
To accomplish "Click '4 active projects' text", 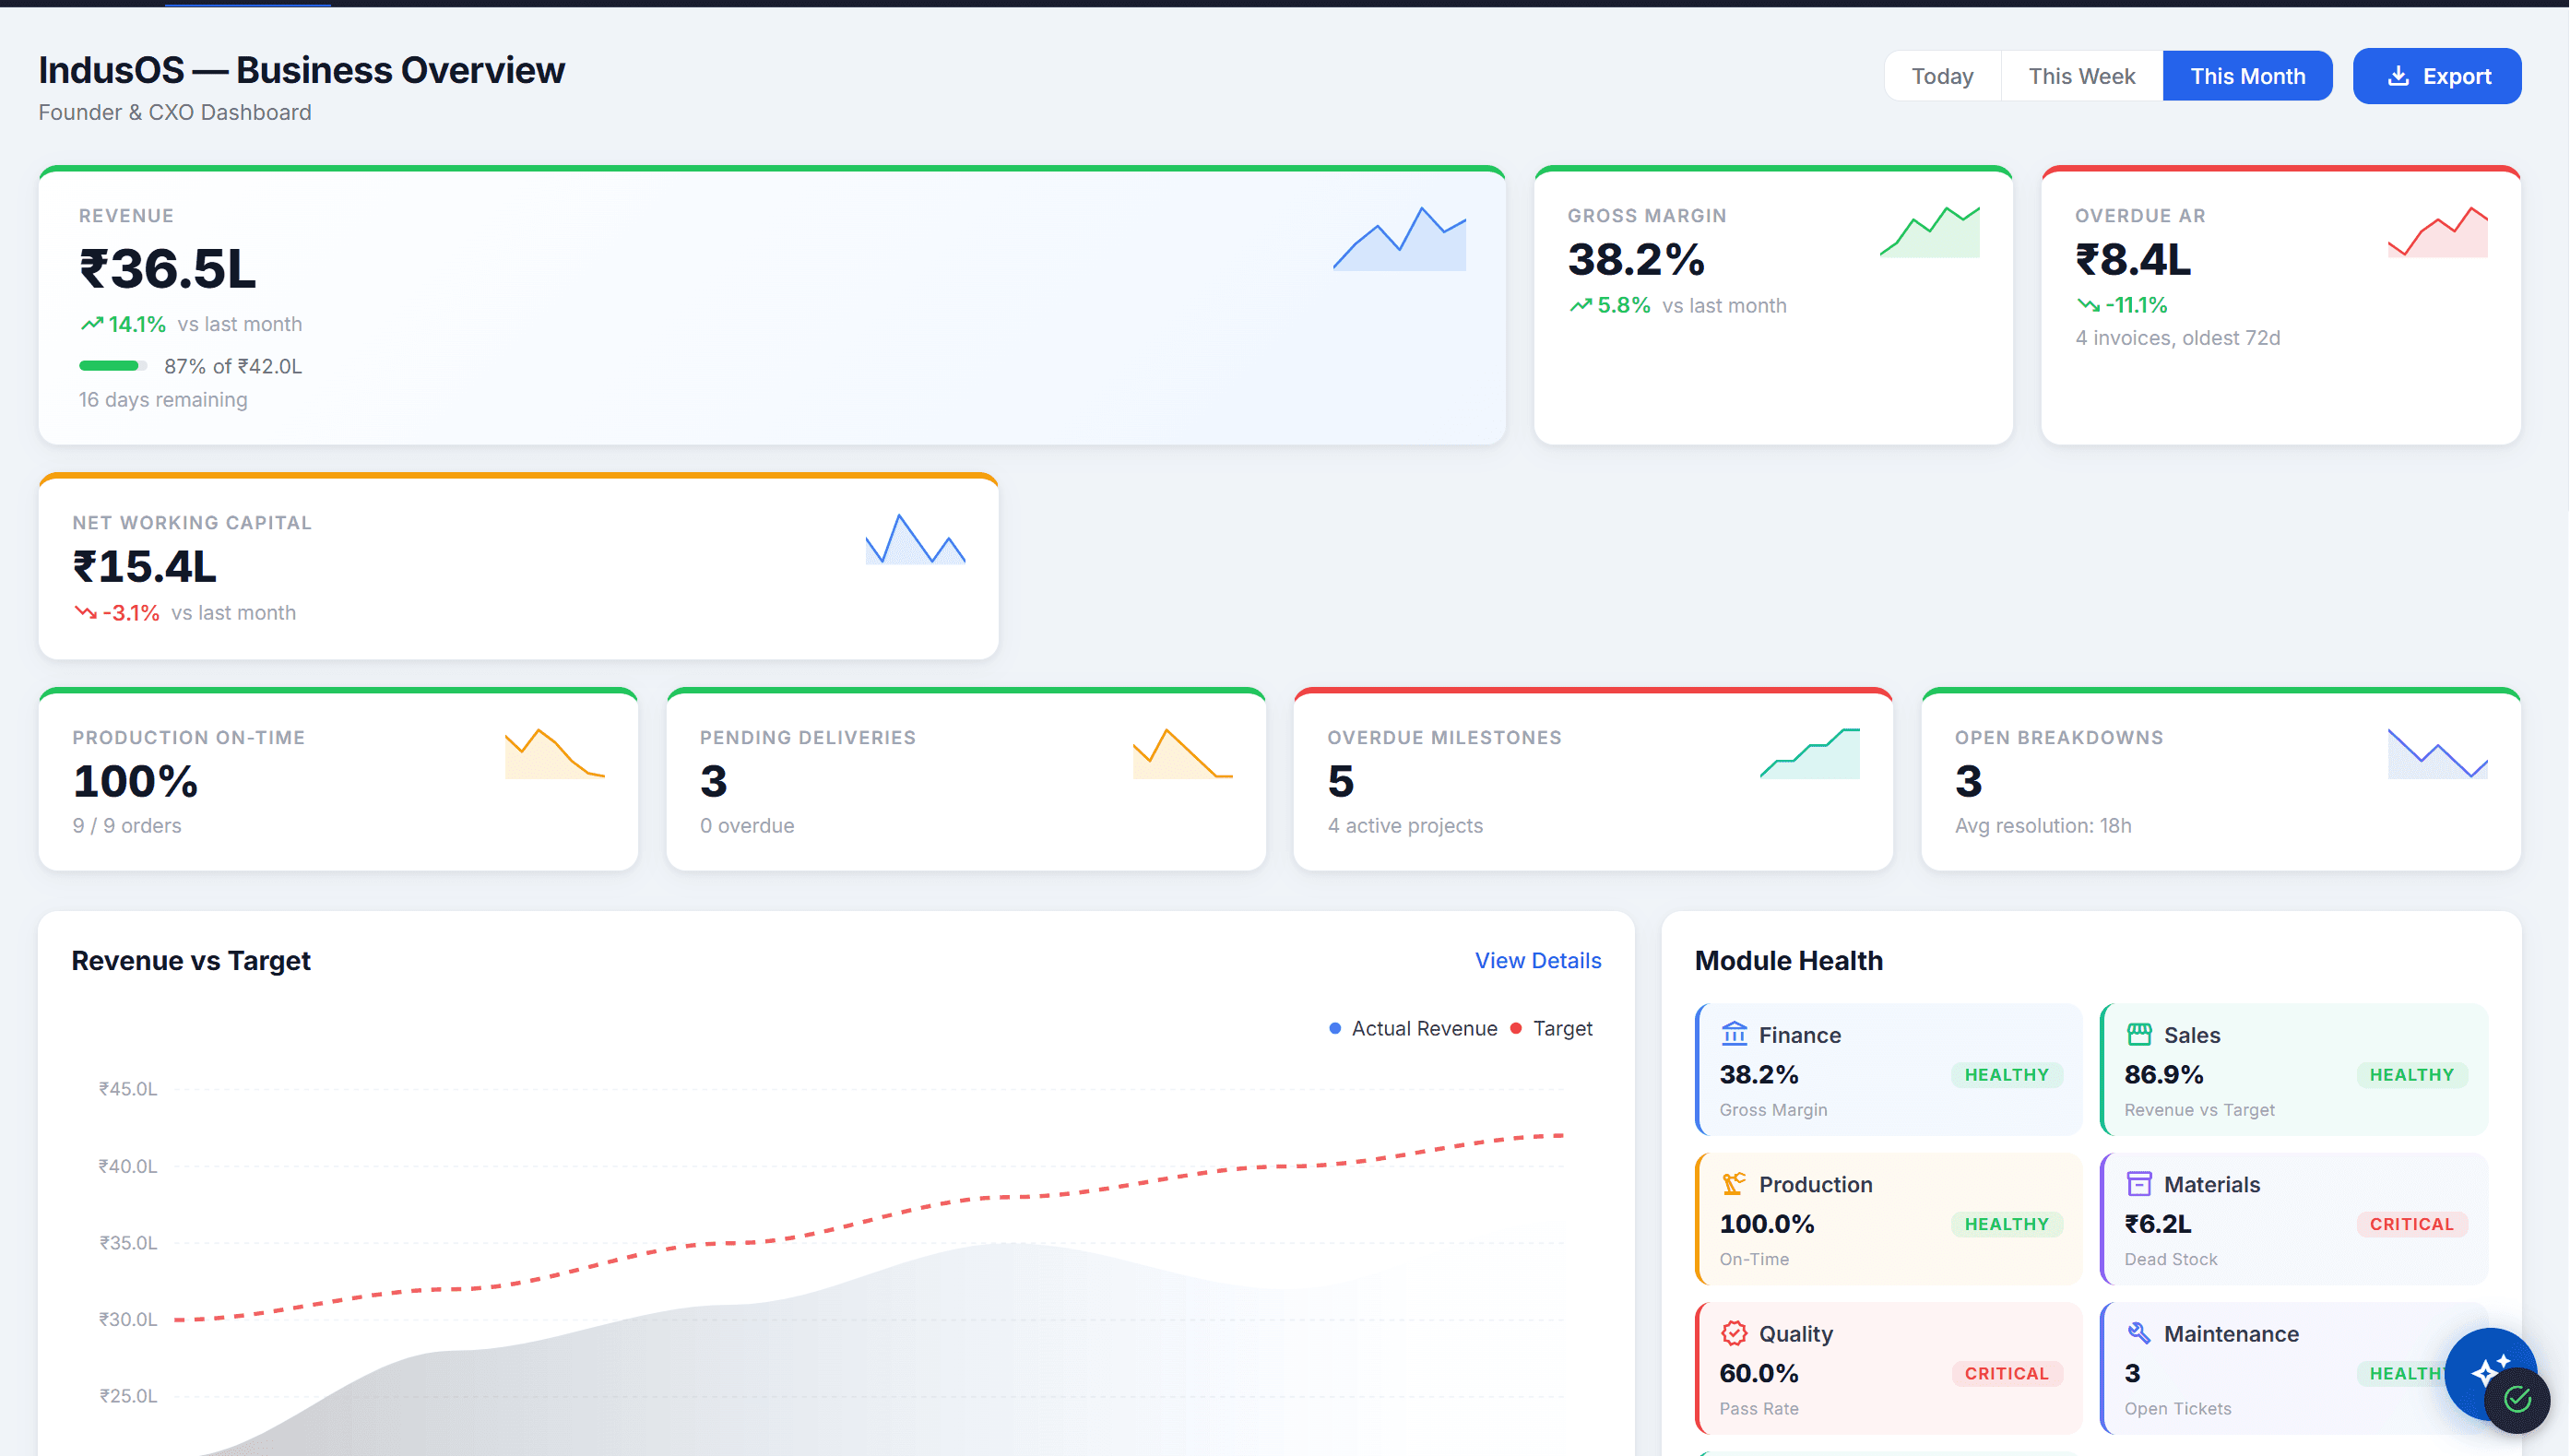I will click(1405, 825).
